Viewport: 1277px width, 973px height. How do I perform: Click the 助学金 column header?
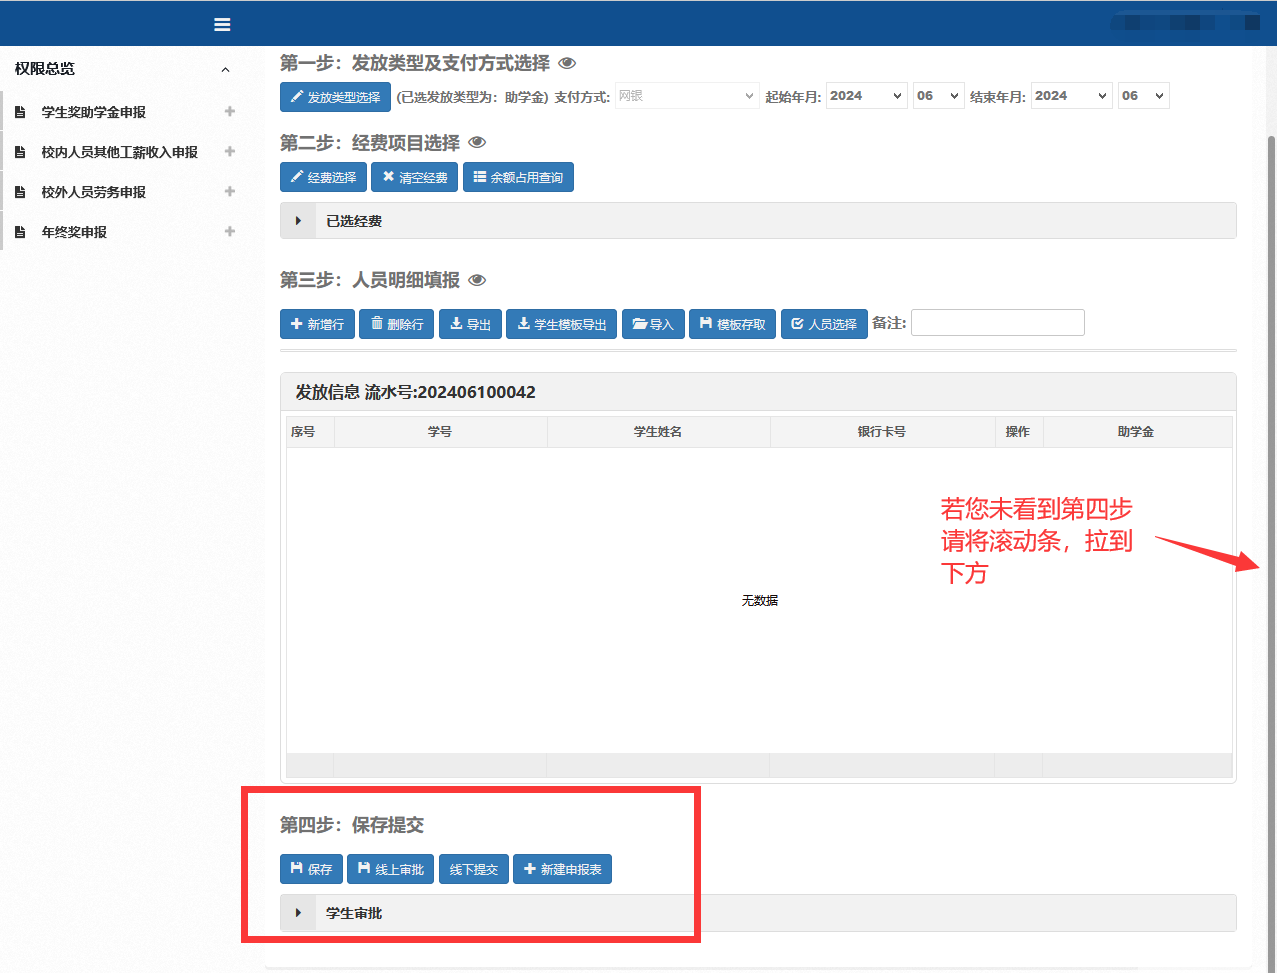(1136, 432)
